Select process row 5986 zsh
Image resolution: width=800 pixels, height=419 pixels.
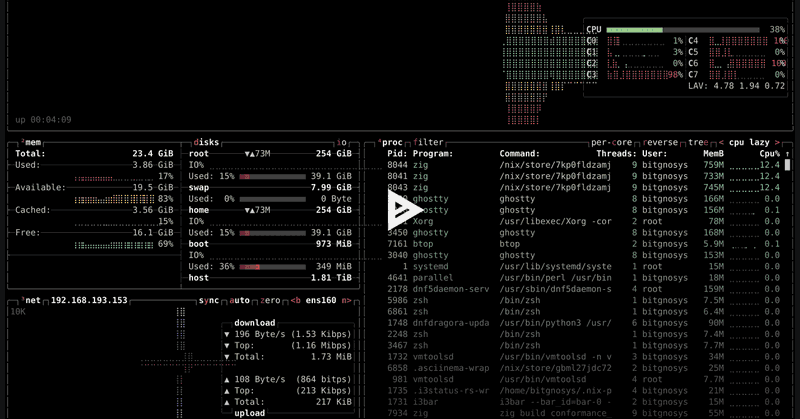(x=583, y=300)
